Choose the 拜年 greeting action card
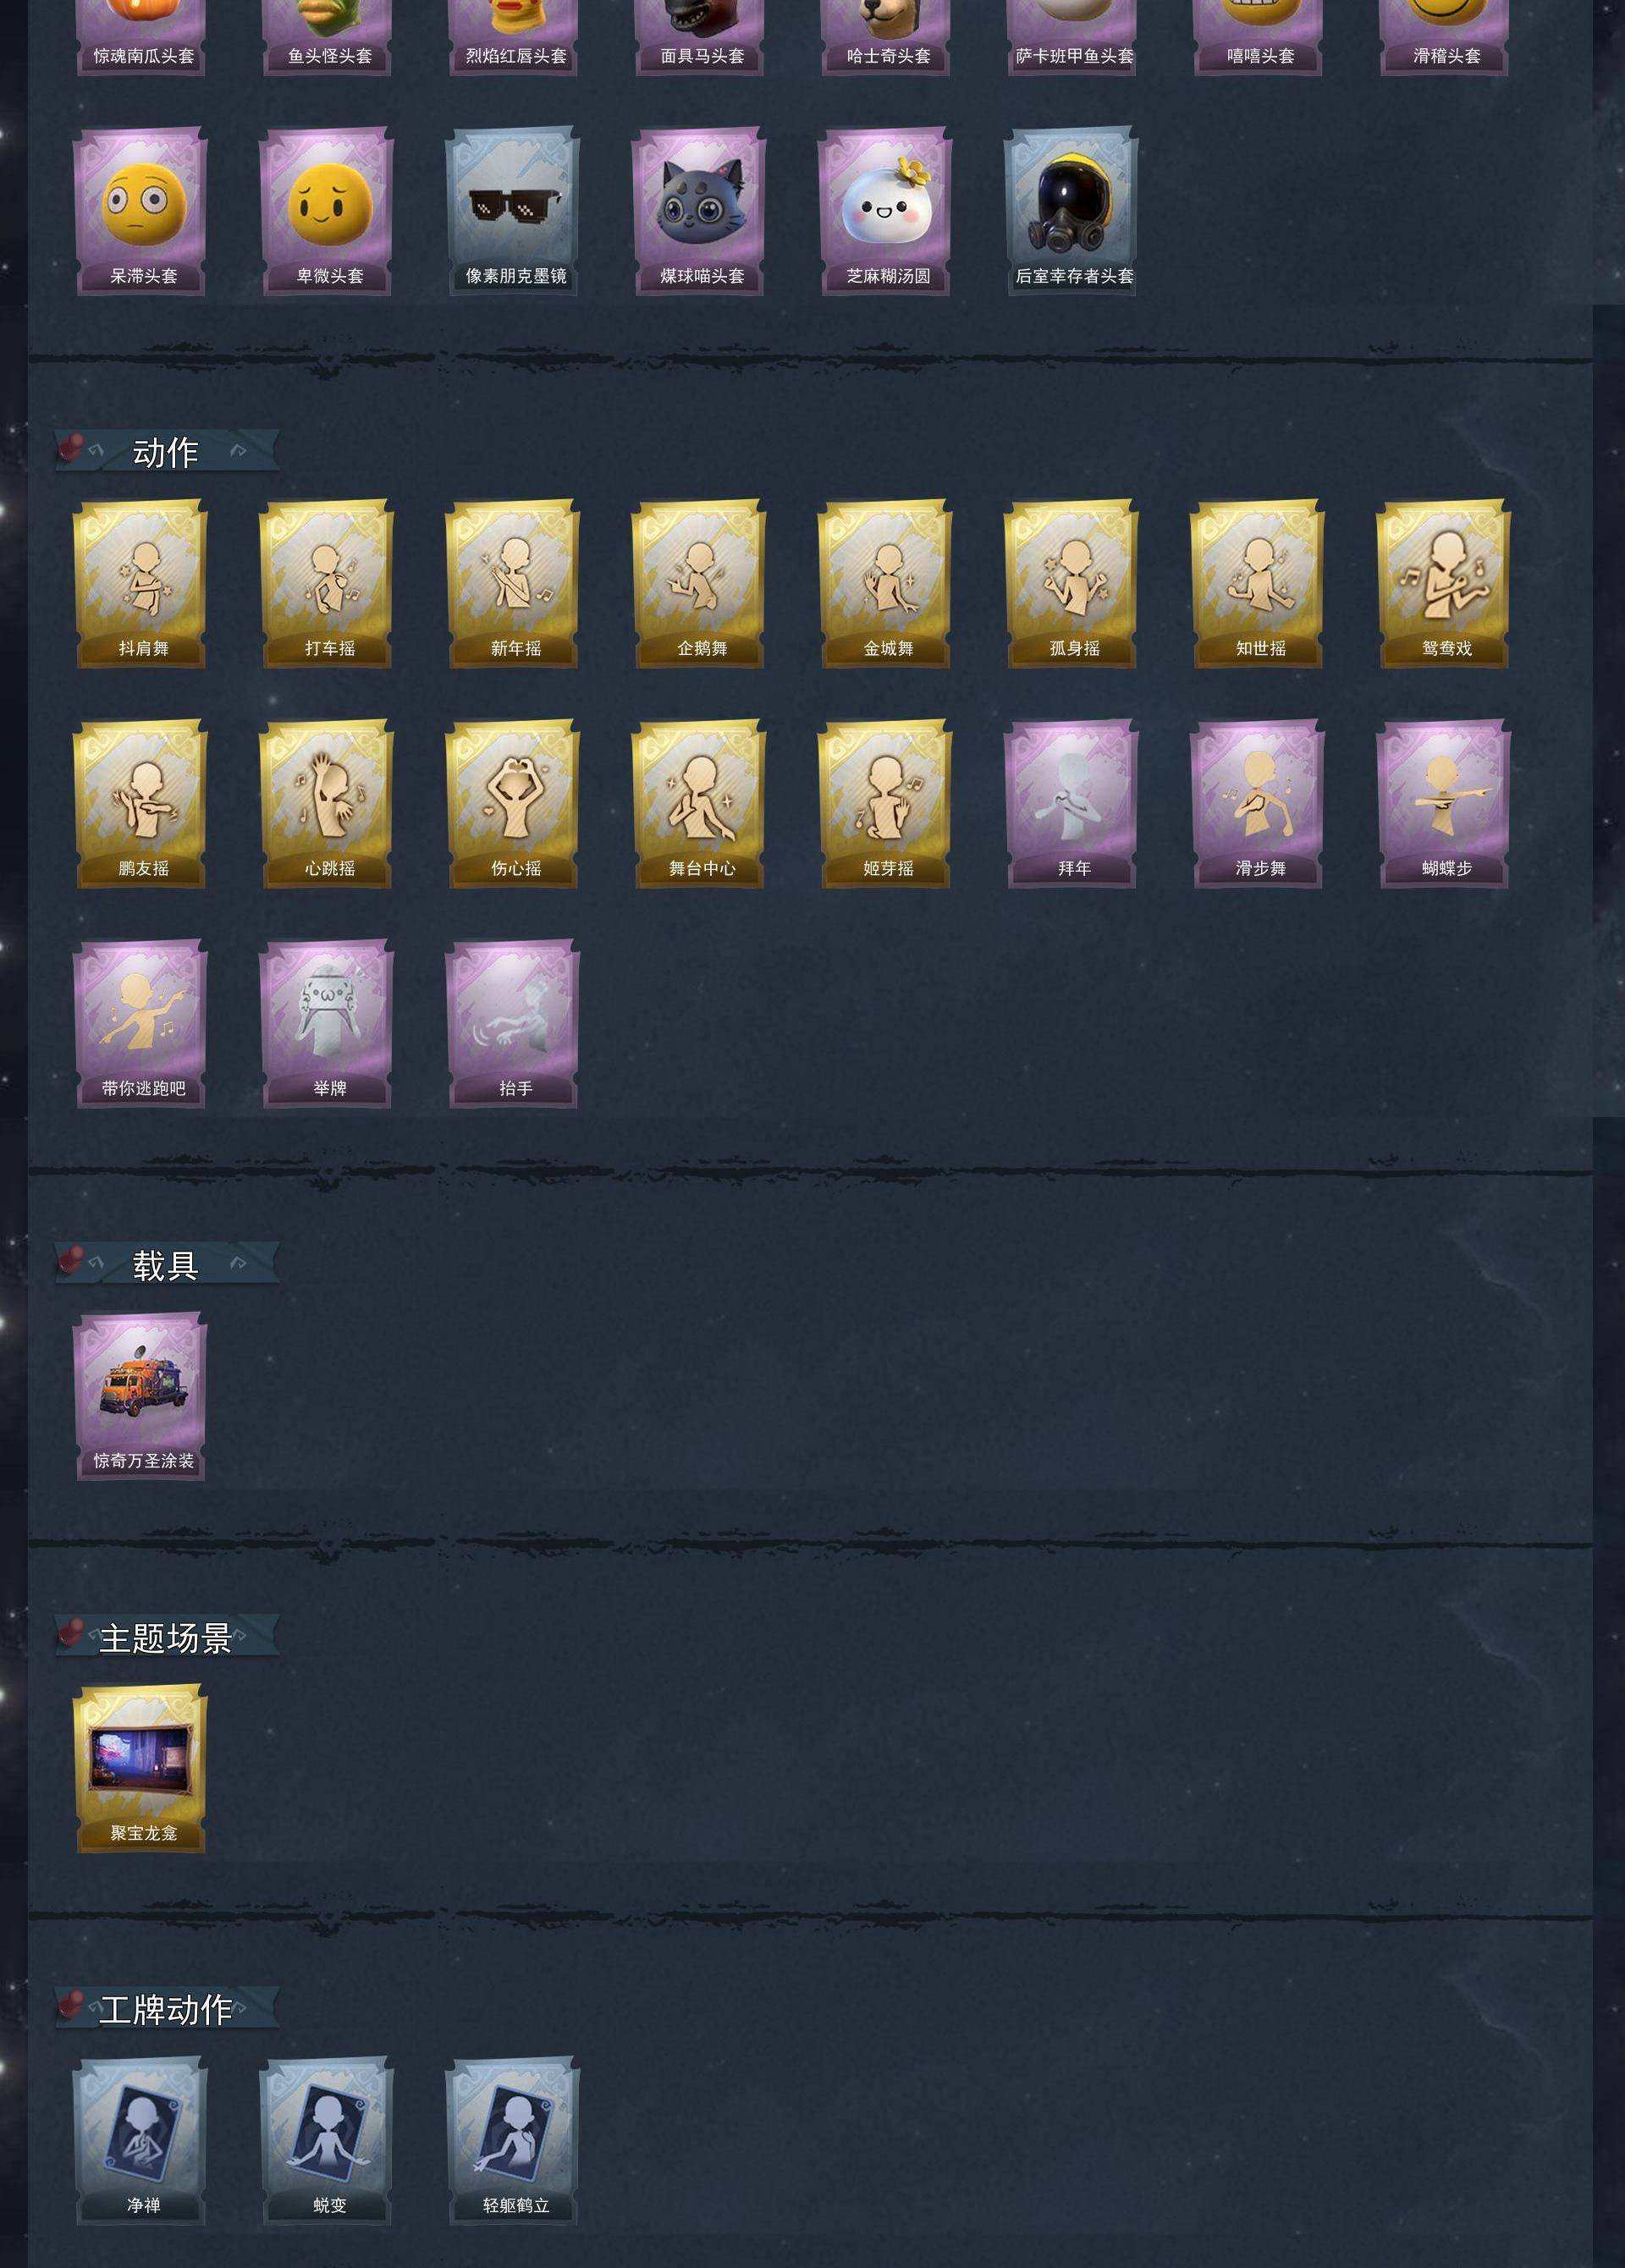The width and height of the screenshot is (1625, 2268). click(x=1071, y=804)
